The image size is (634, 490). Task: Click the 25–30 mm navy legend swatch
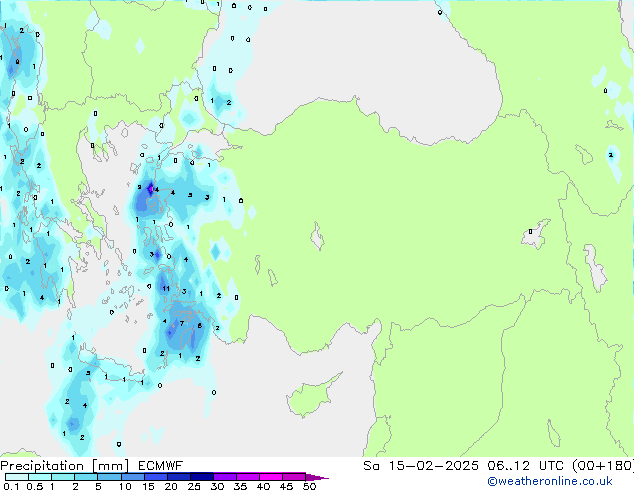click(x=201, y=477)
